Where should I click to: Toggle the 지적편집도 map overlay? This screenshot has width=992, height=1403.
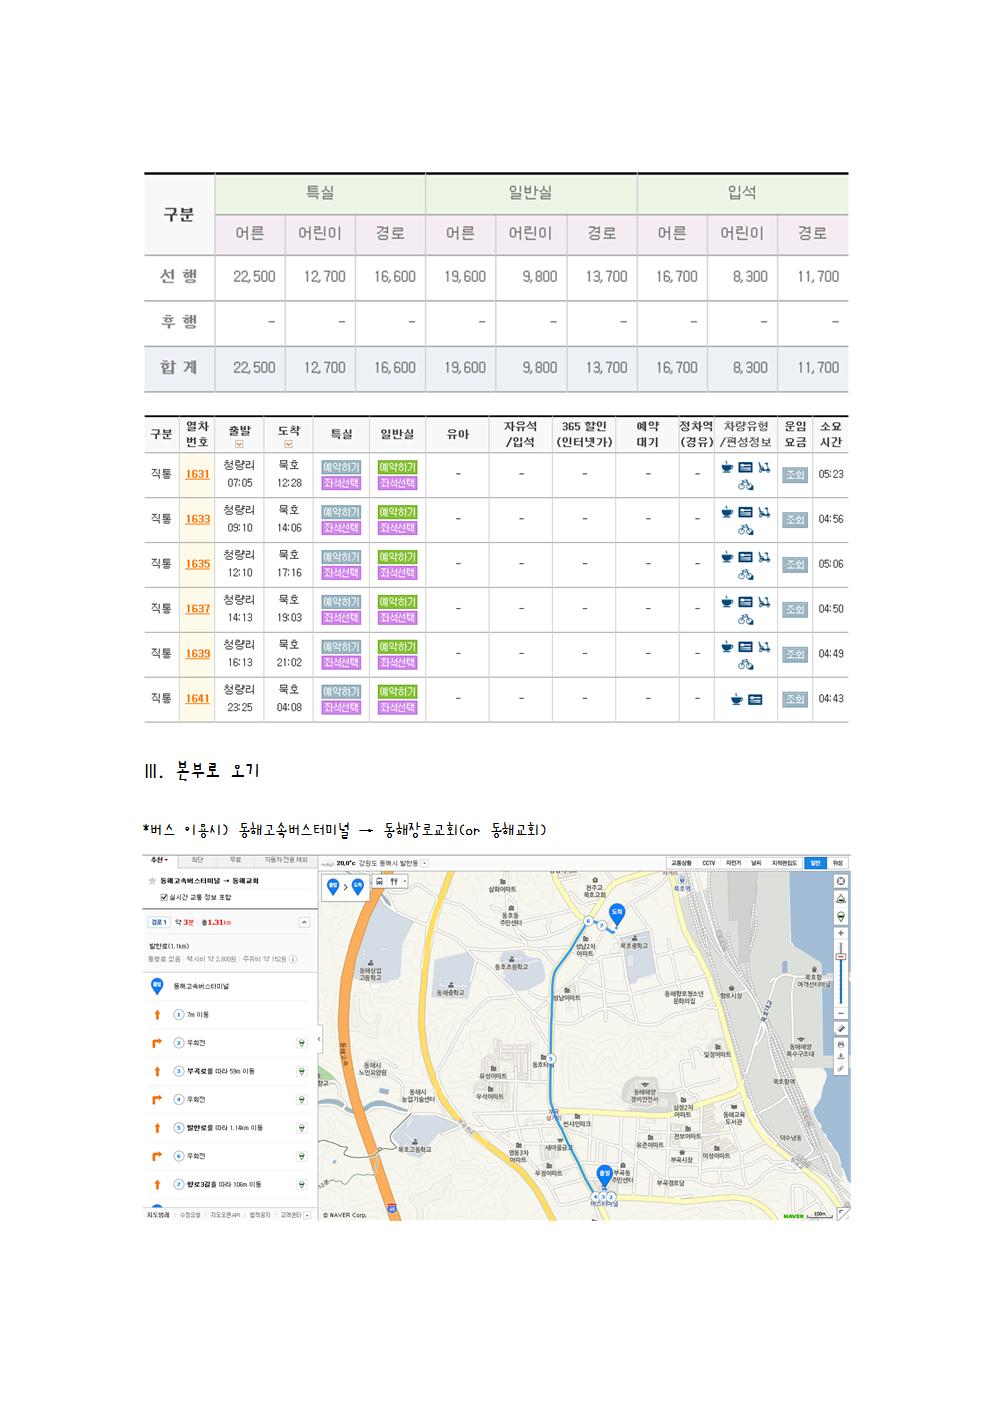(x=785, y=862)
